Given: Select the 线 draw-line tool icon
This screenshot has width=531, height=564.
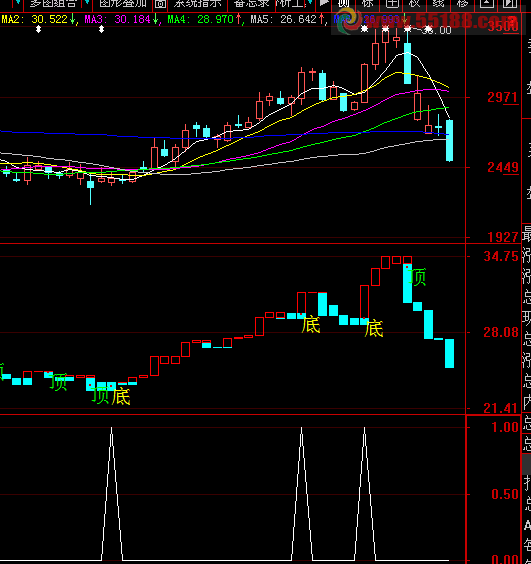Looking at the screenshot, I should coord(439,4).
